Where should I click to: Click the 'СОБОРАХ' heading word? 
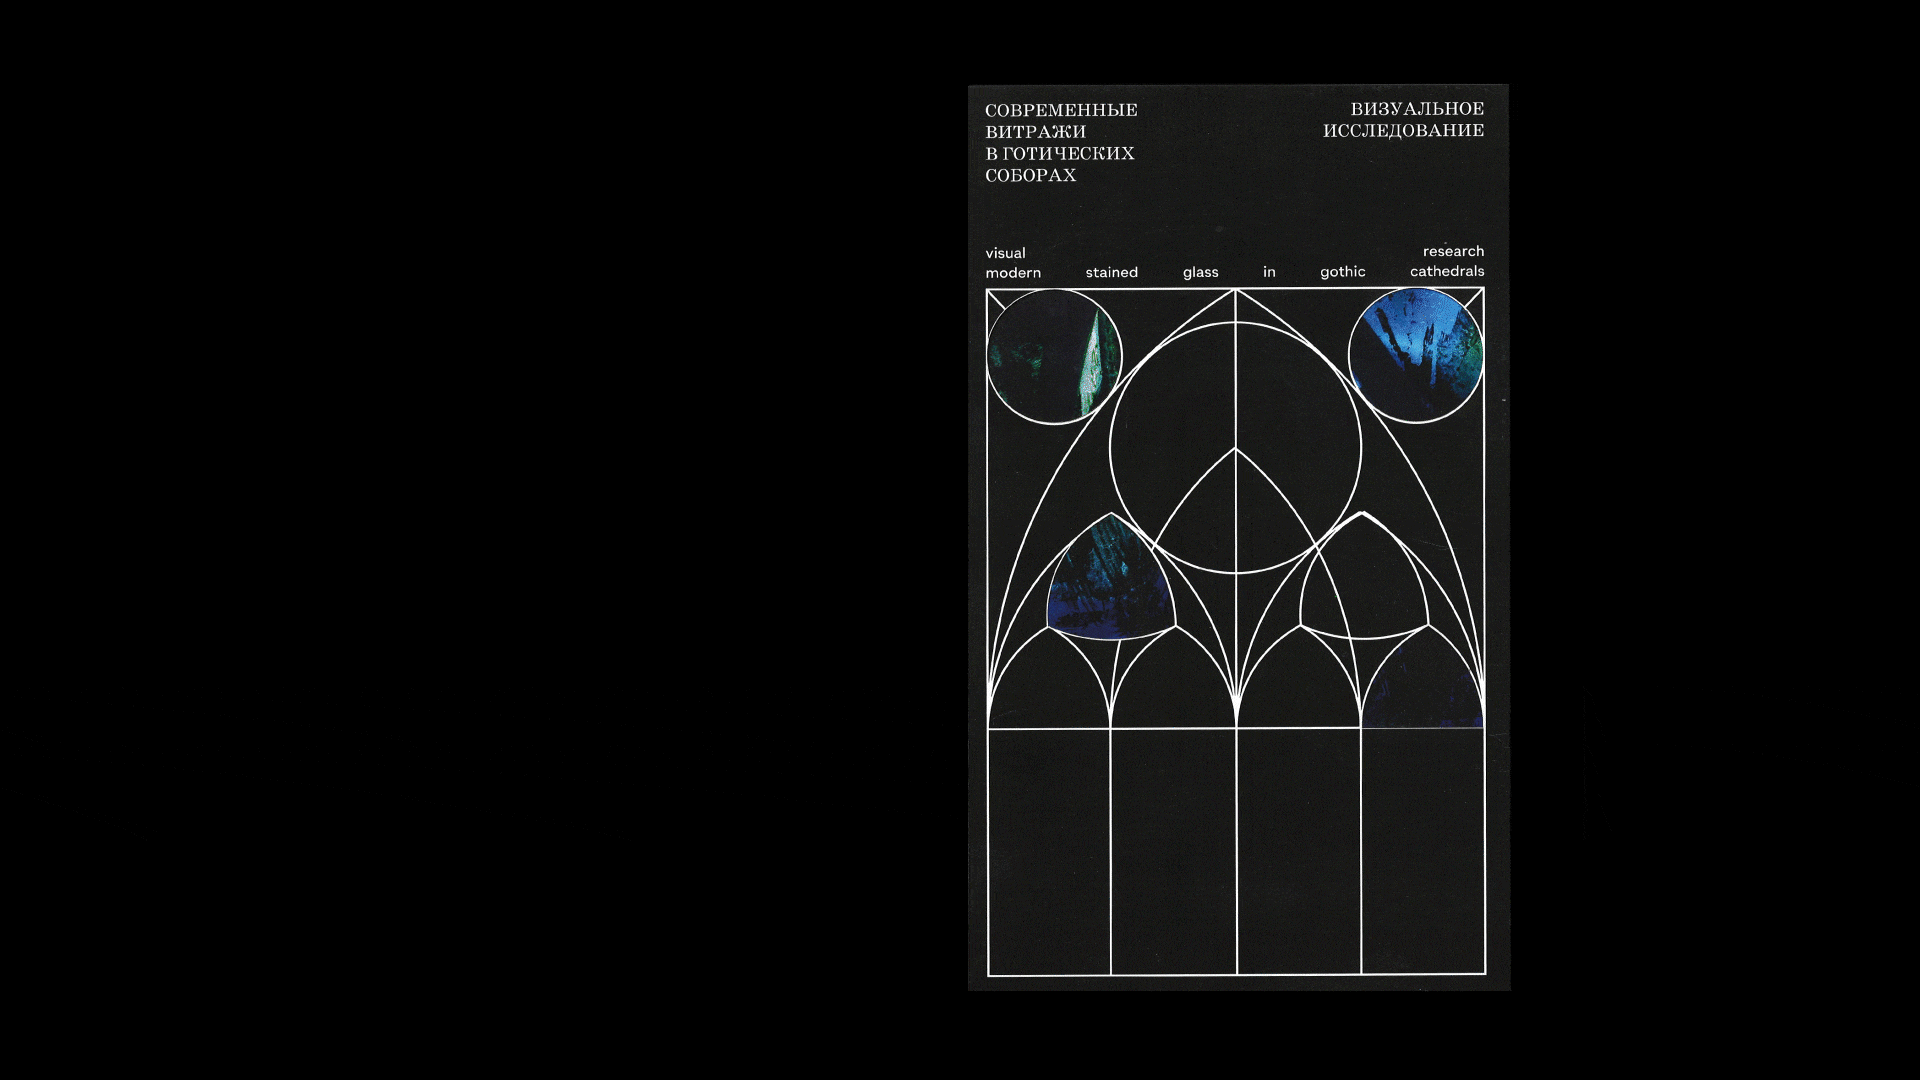tap(1030, 176)
